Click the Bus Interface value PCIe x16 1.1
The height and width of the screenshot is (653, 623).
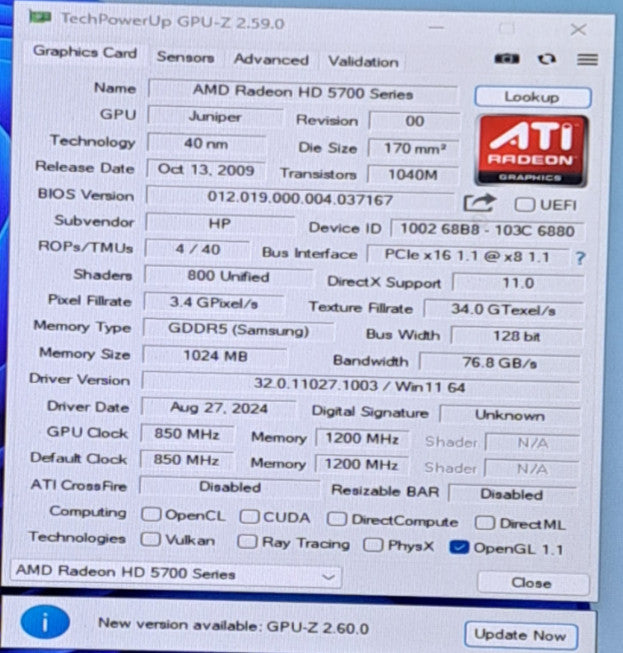click(467, 256)
